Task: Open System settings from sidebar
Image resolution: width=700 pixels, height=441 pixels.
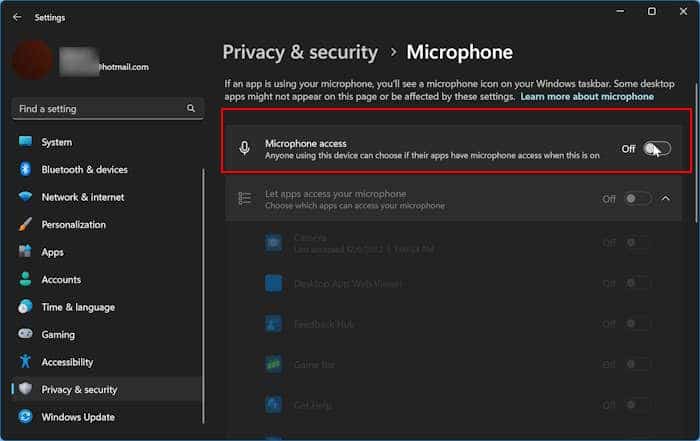Action: pos(107,142)
